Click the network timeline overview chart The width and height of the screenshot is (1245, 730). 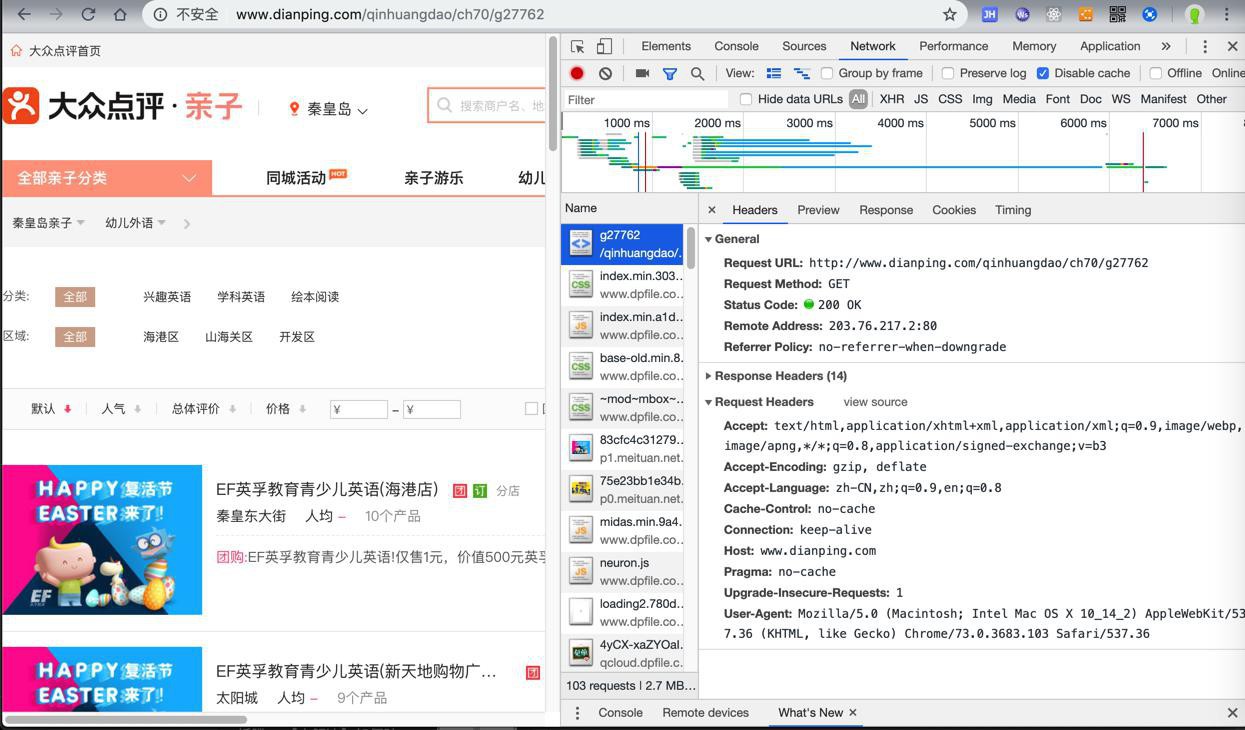click(903, 152)
